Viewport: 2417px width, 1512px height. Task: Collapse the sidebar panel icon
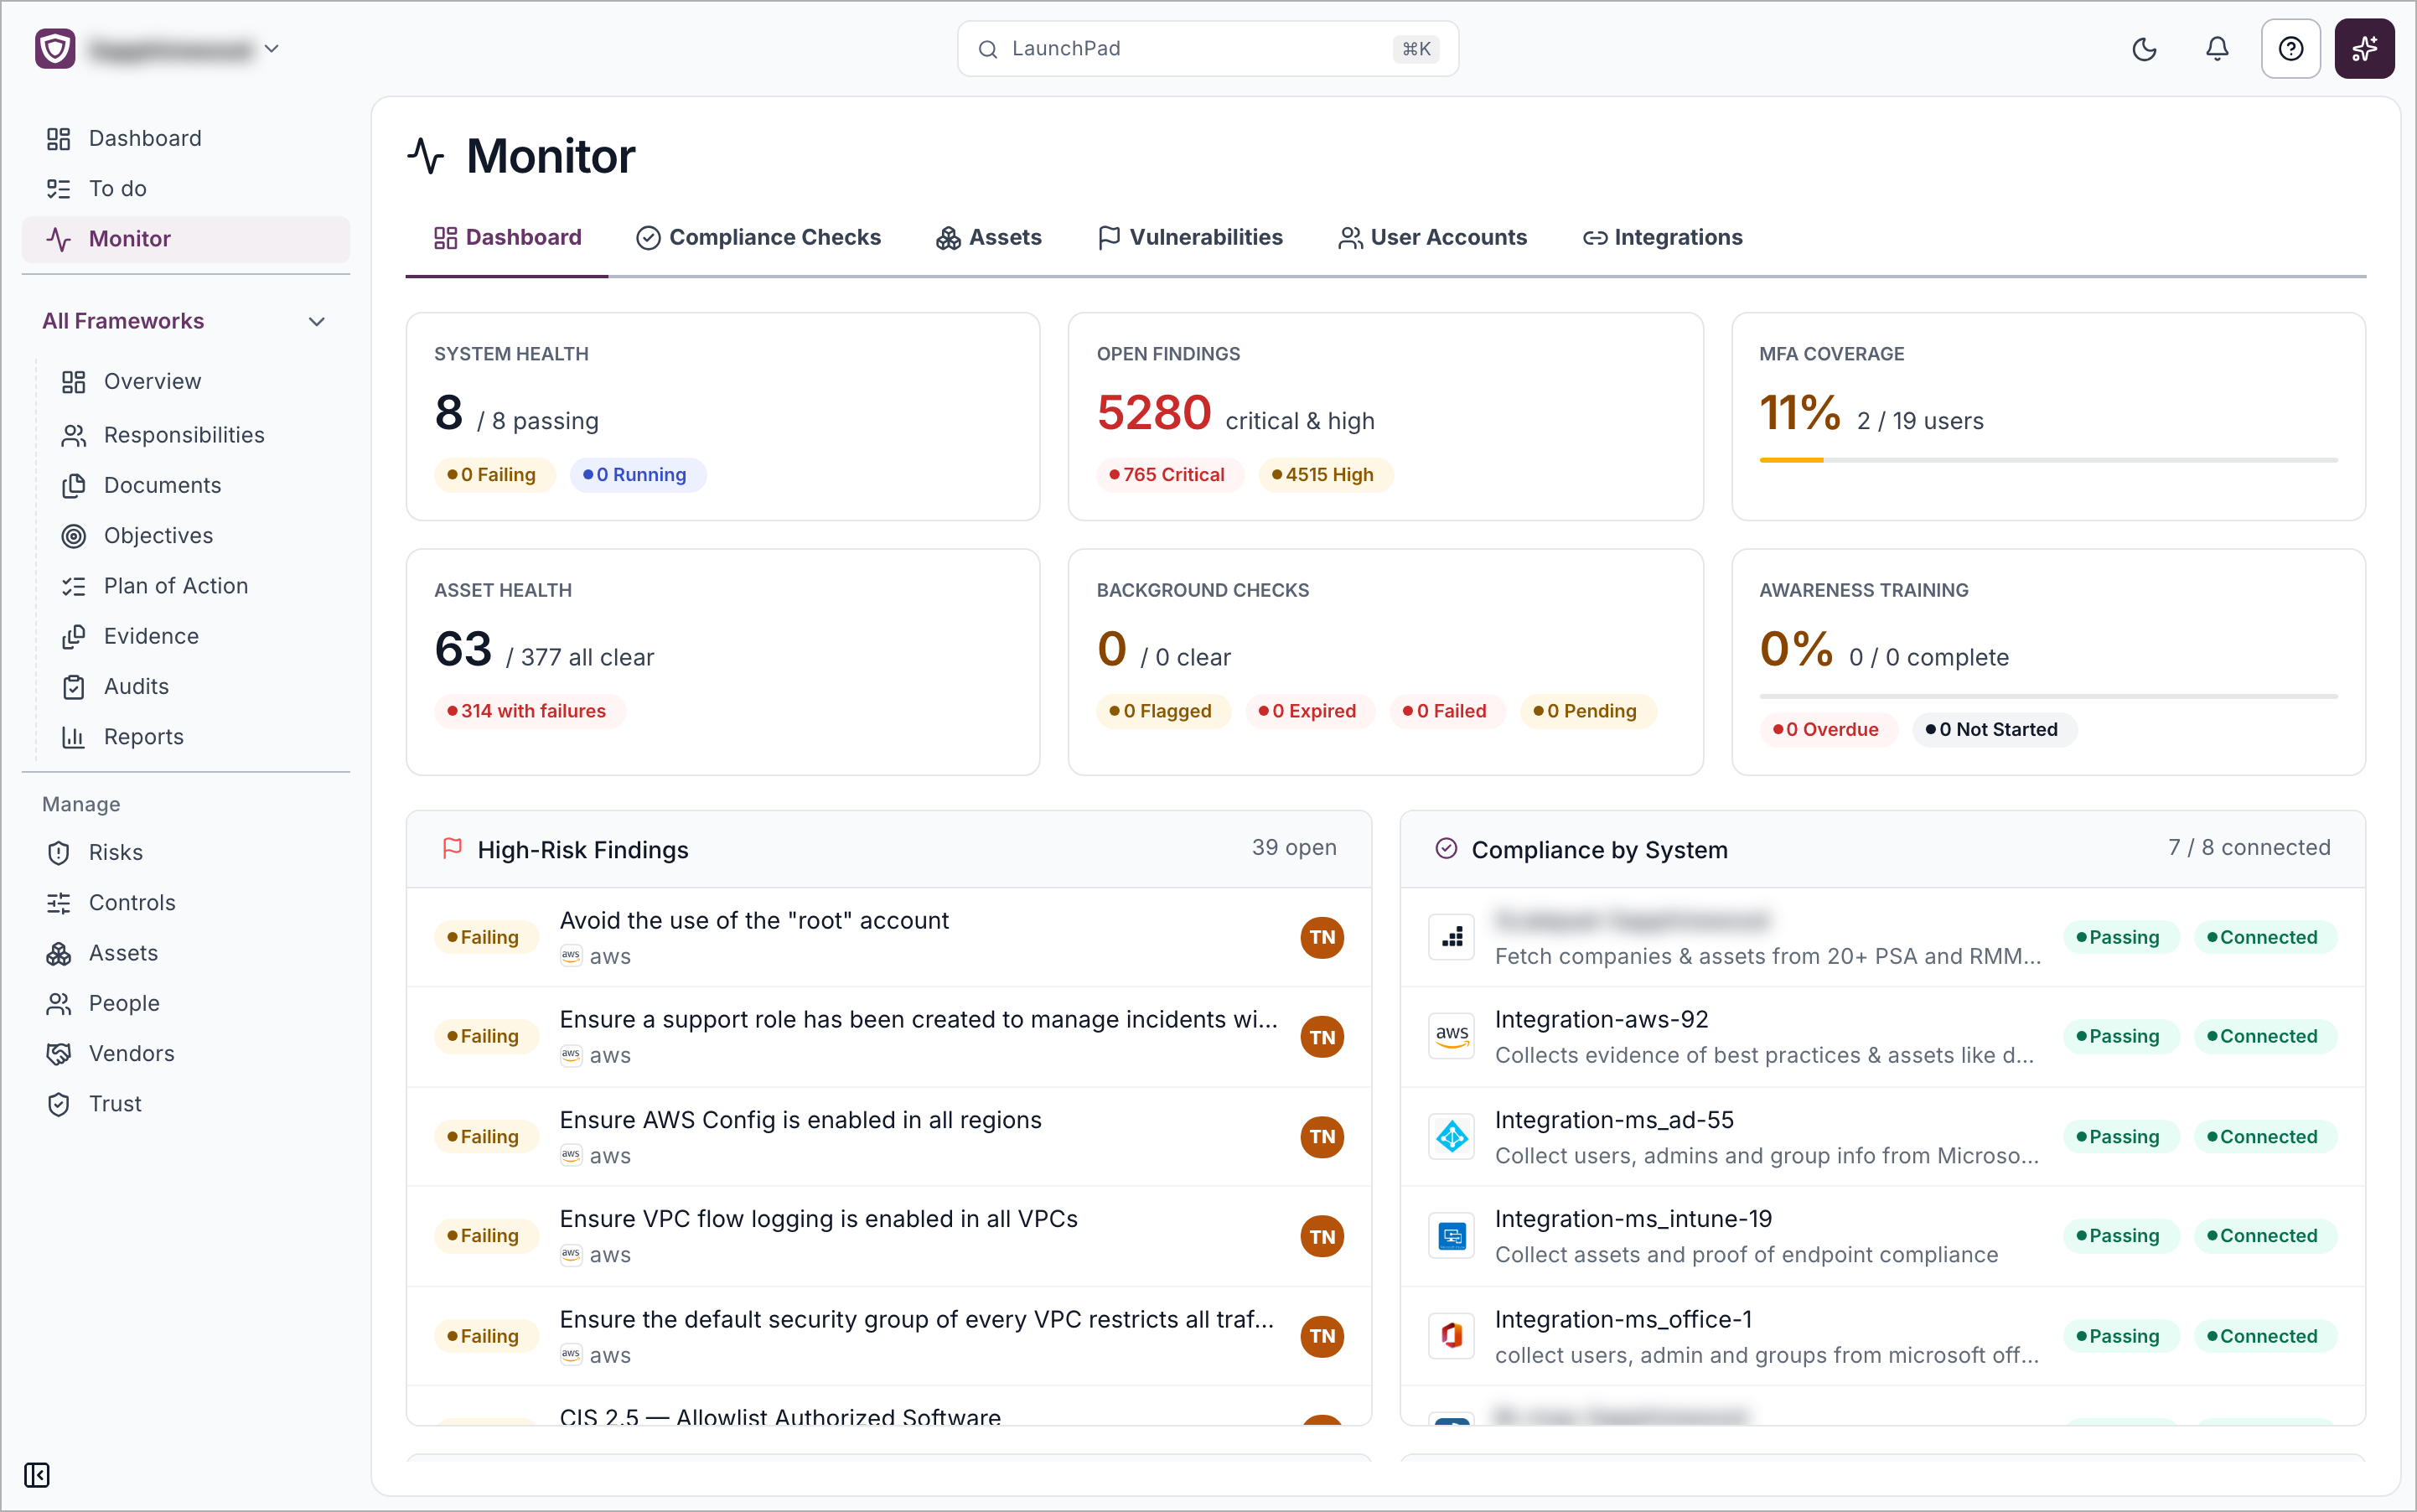coord(37,1474)
